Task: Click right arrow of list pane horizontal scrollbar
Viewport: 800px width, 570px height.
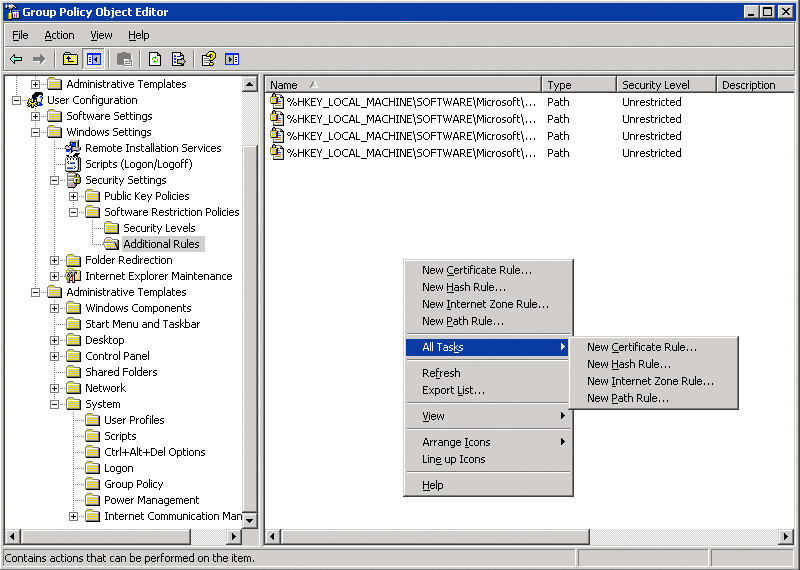Action: coord(786,536)
